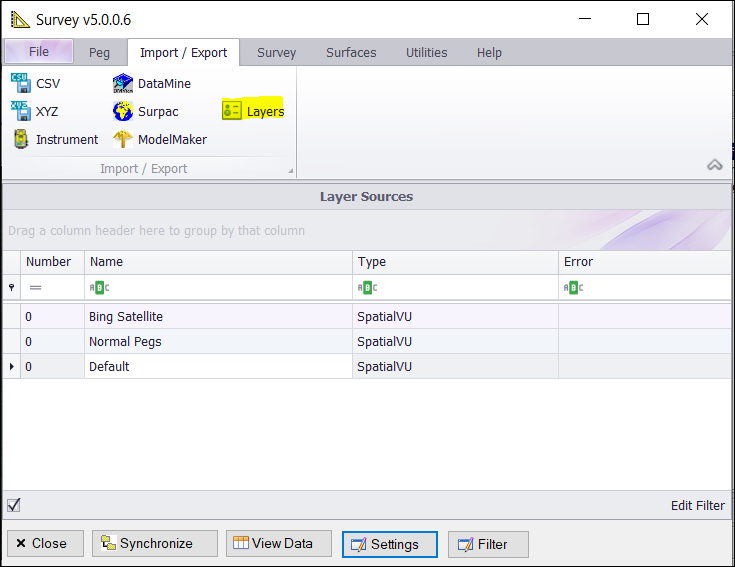Open the Instrument import tool
Viewport: 735px width, 567px height.
click(21, 139)
